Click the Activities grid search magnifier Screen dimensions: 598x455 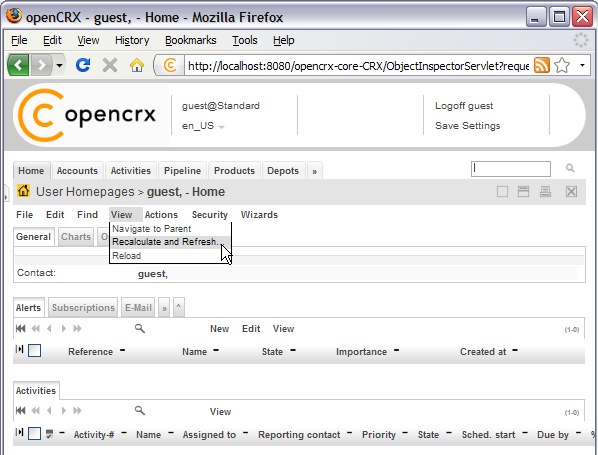[x=140, y=410]
